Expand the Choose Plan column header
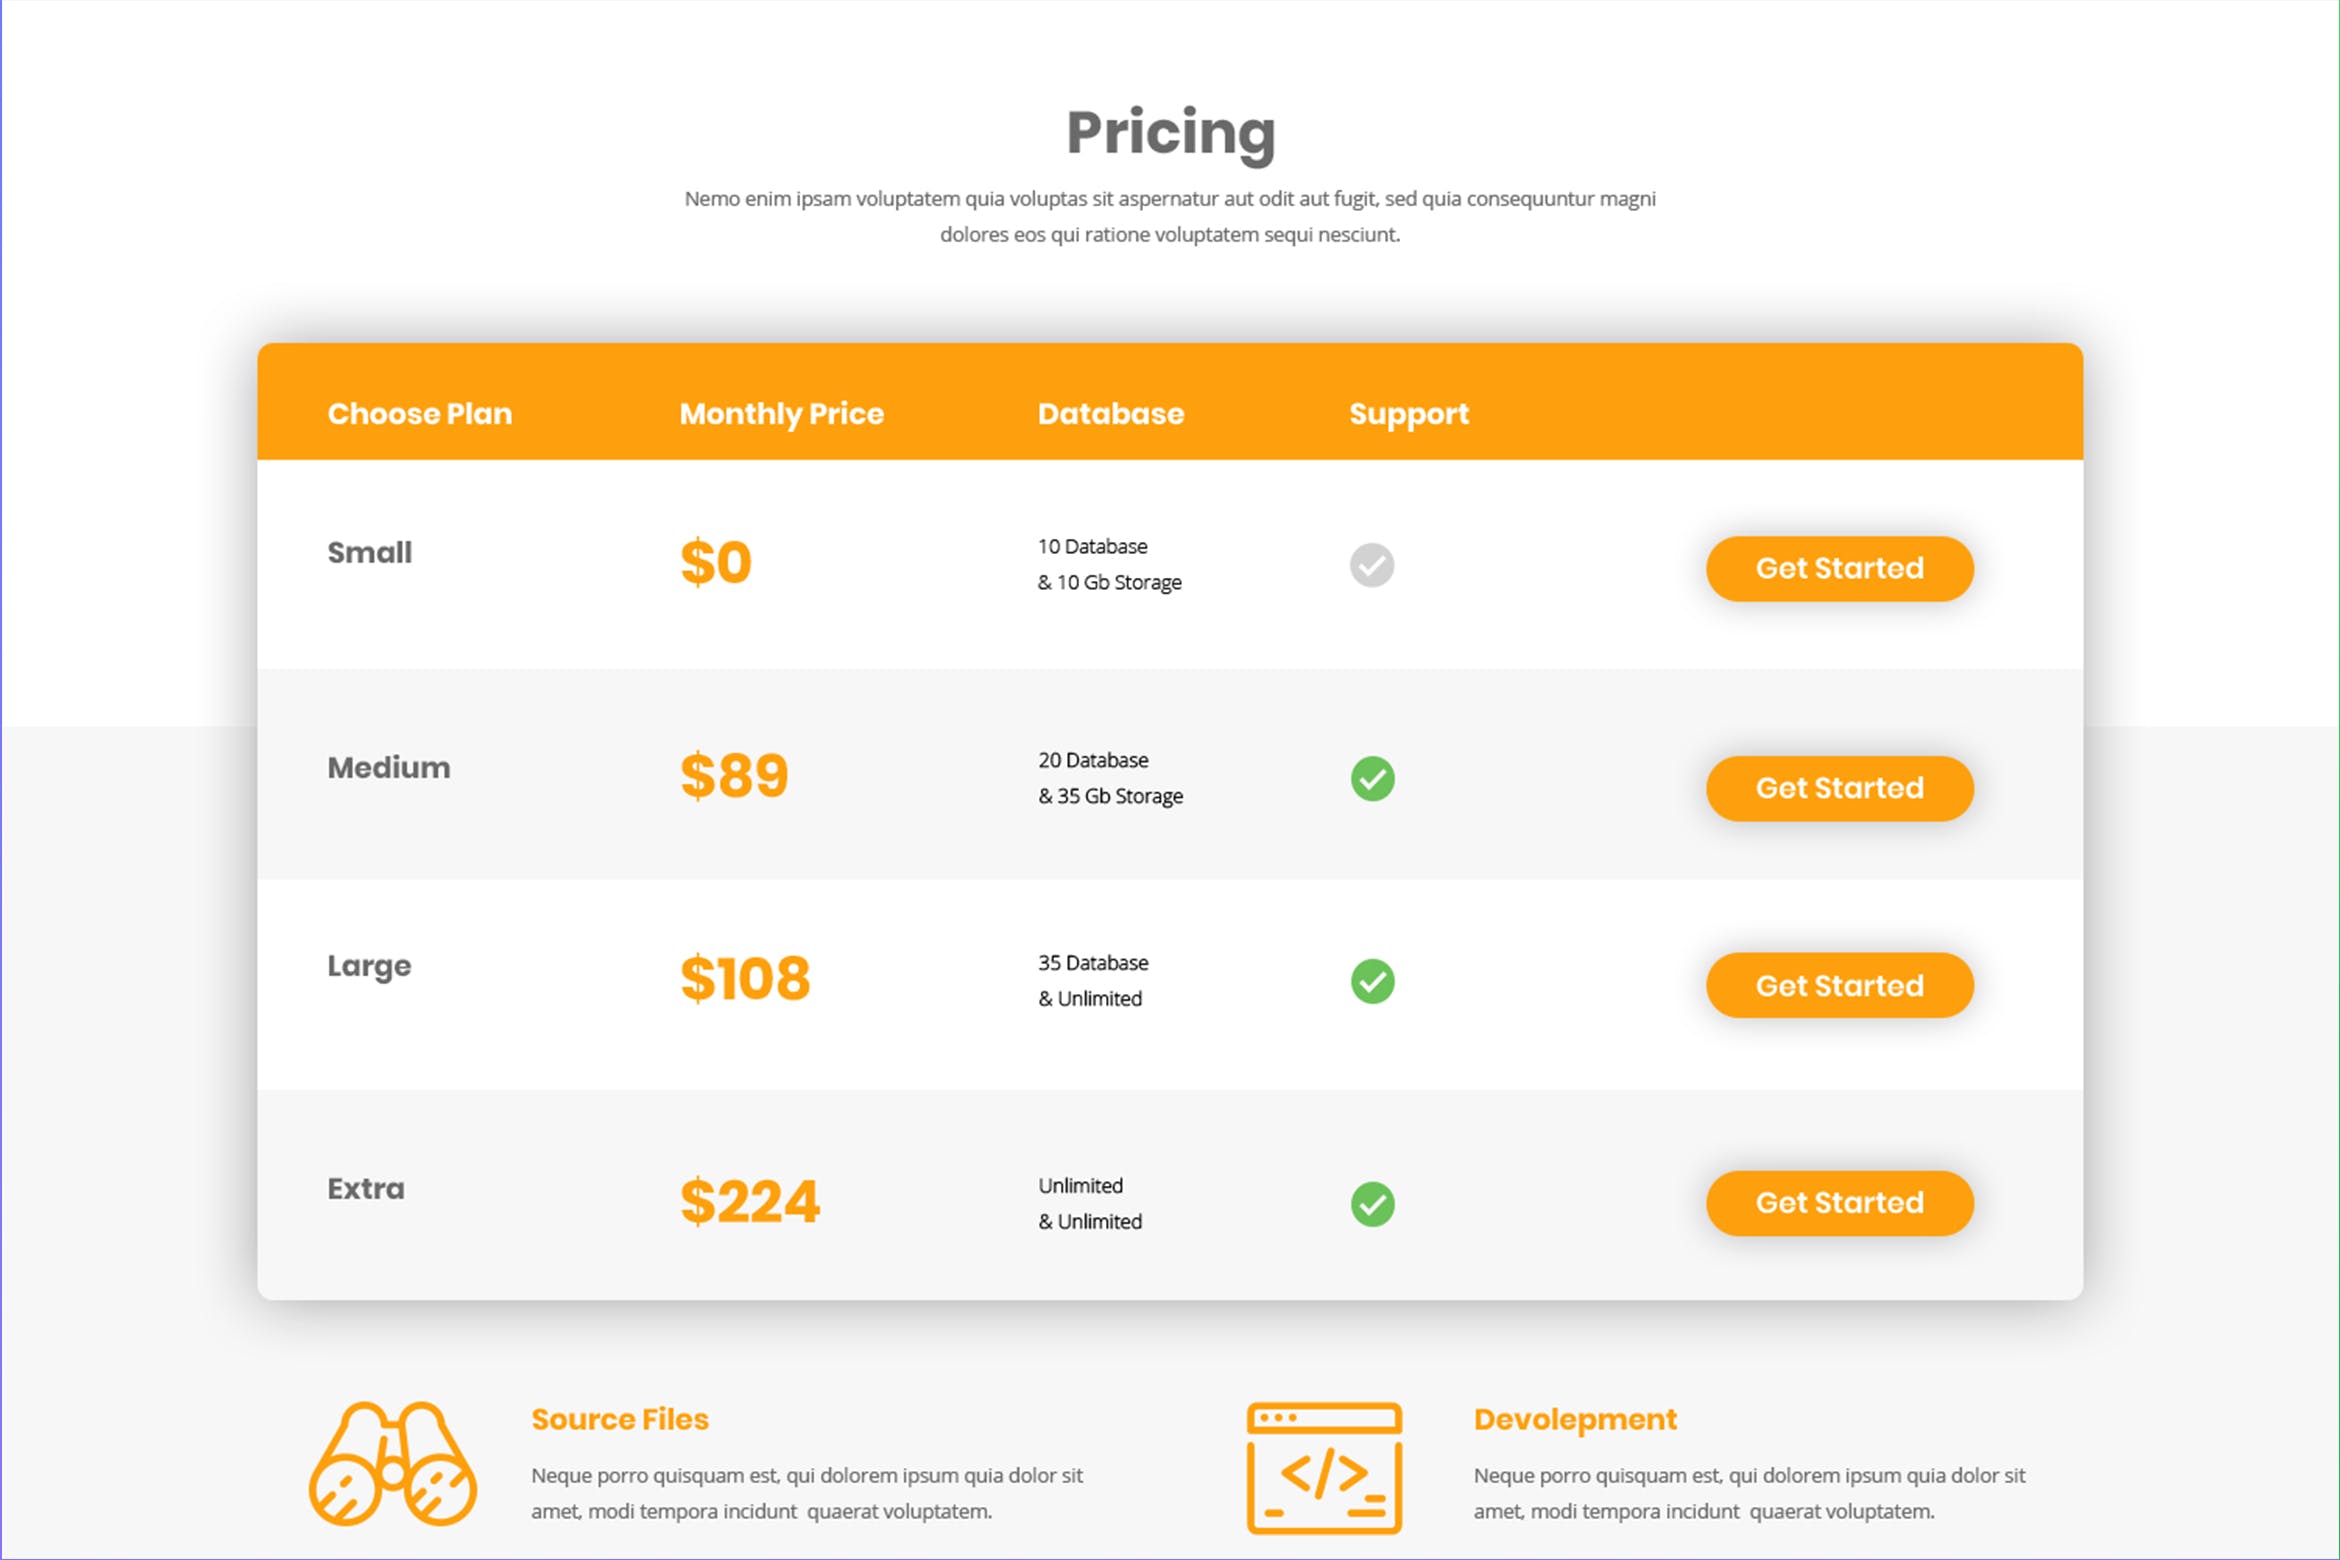This screenshot has width=2340, height=1560. pos(419,413)
